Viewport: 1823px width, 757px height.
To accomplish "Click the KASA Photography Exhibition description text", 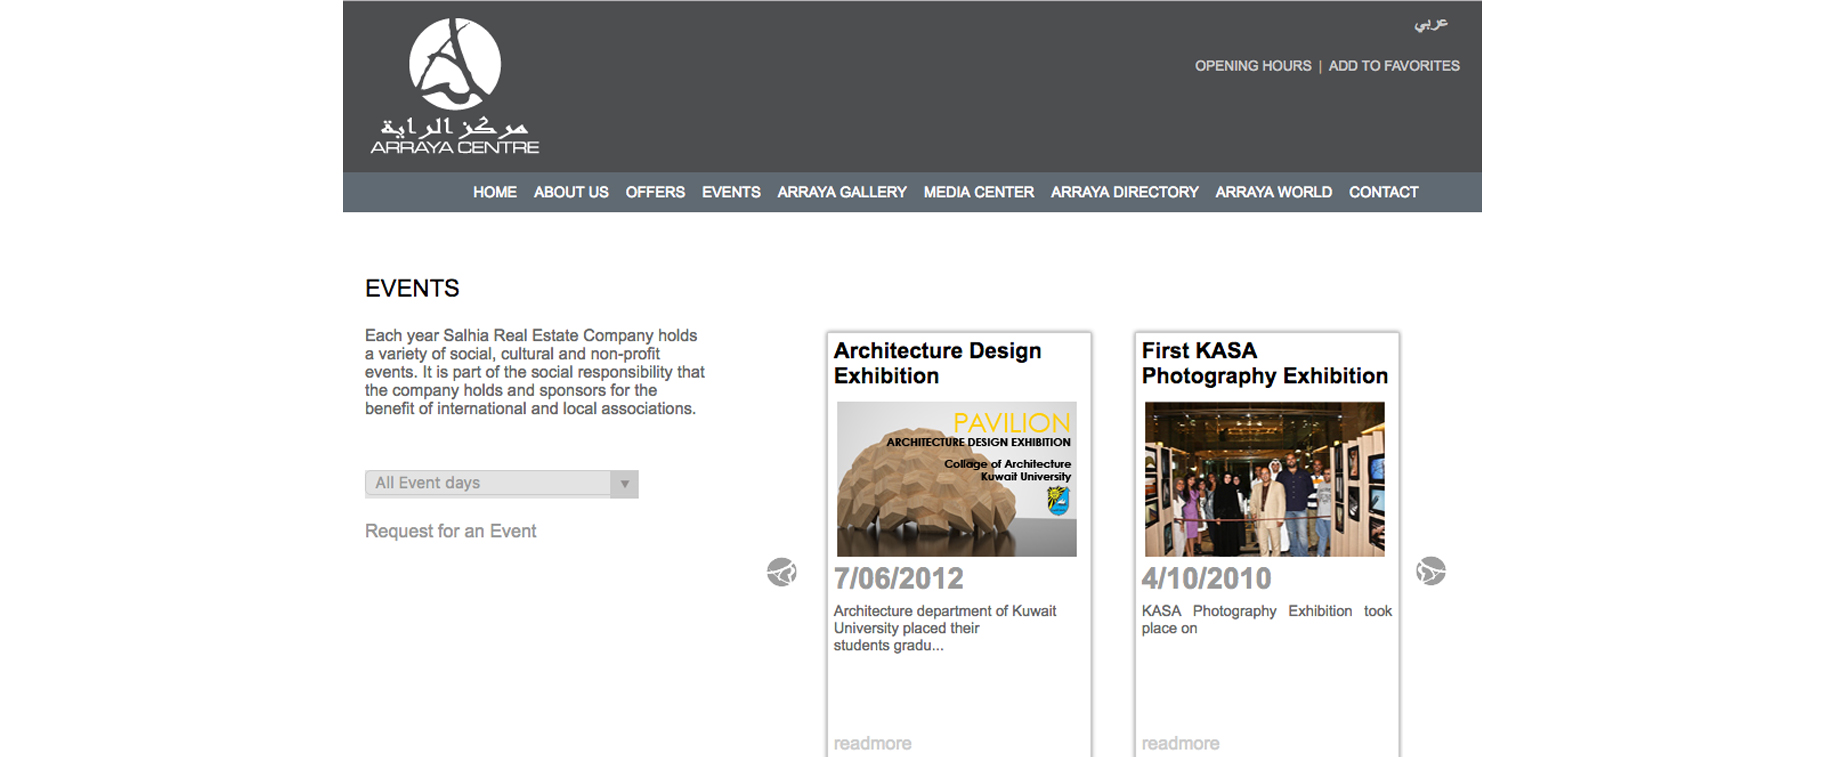I will 1267,619.
